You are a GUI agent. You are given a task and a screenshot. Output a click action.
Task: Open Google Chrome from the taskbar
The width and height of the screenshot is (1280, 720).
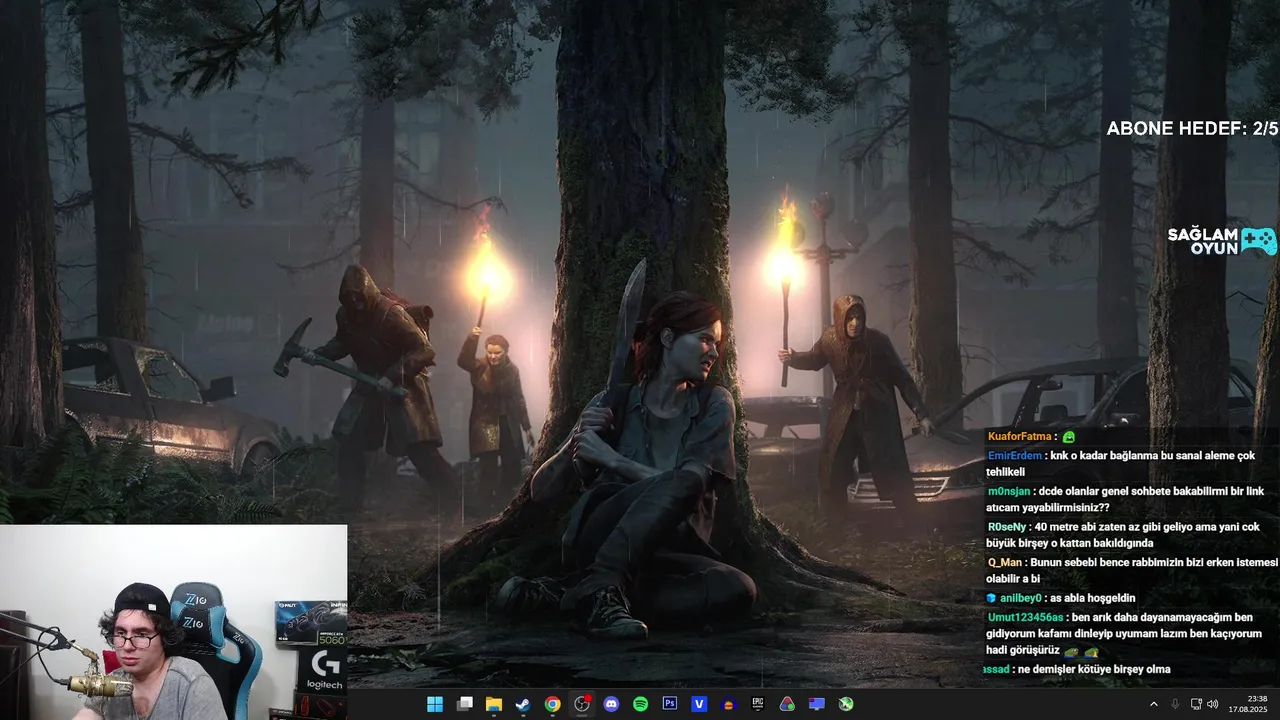(552, 704)
